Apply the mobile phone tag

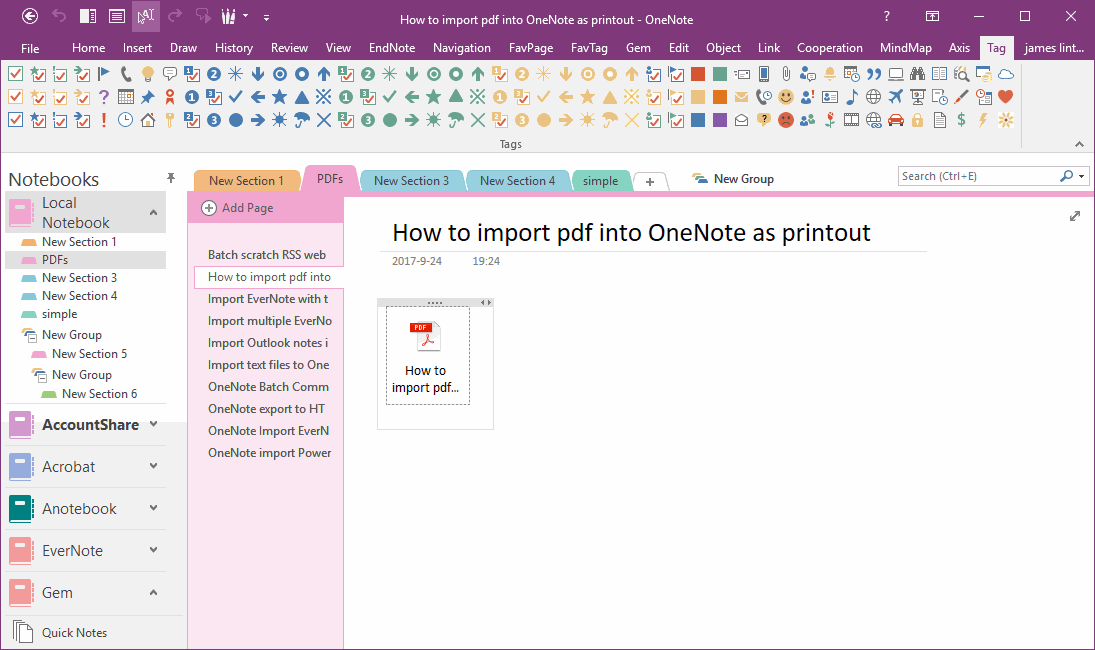tap(764, 74)
